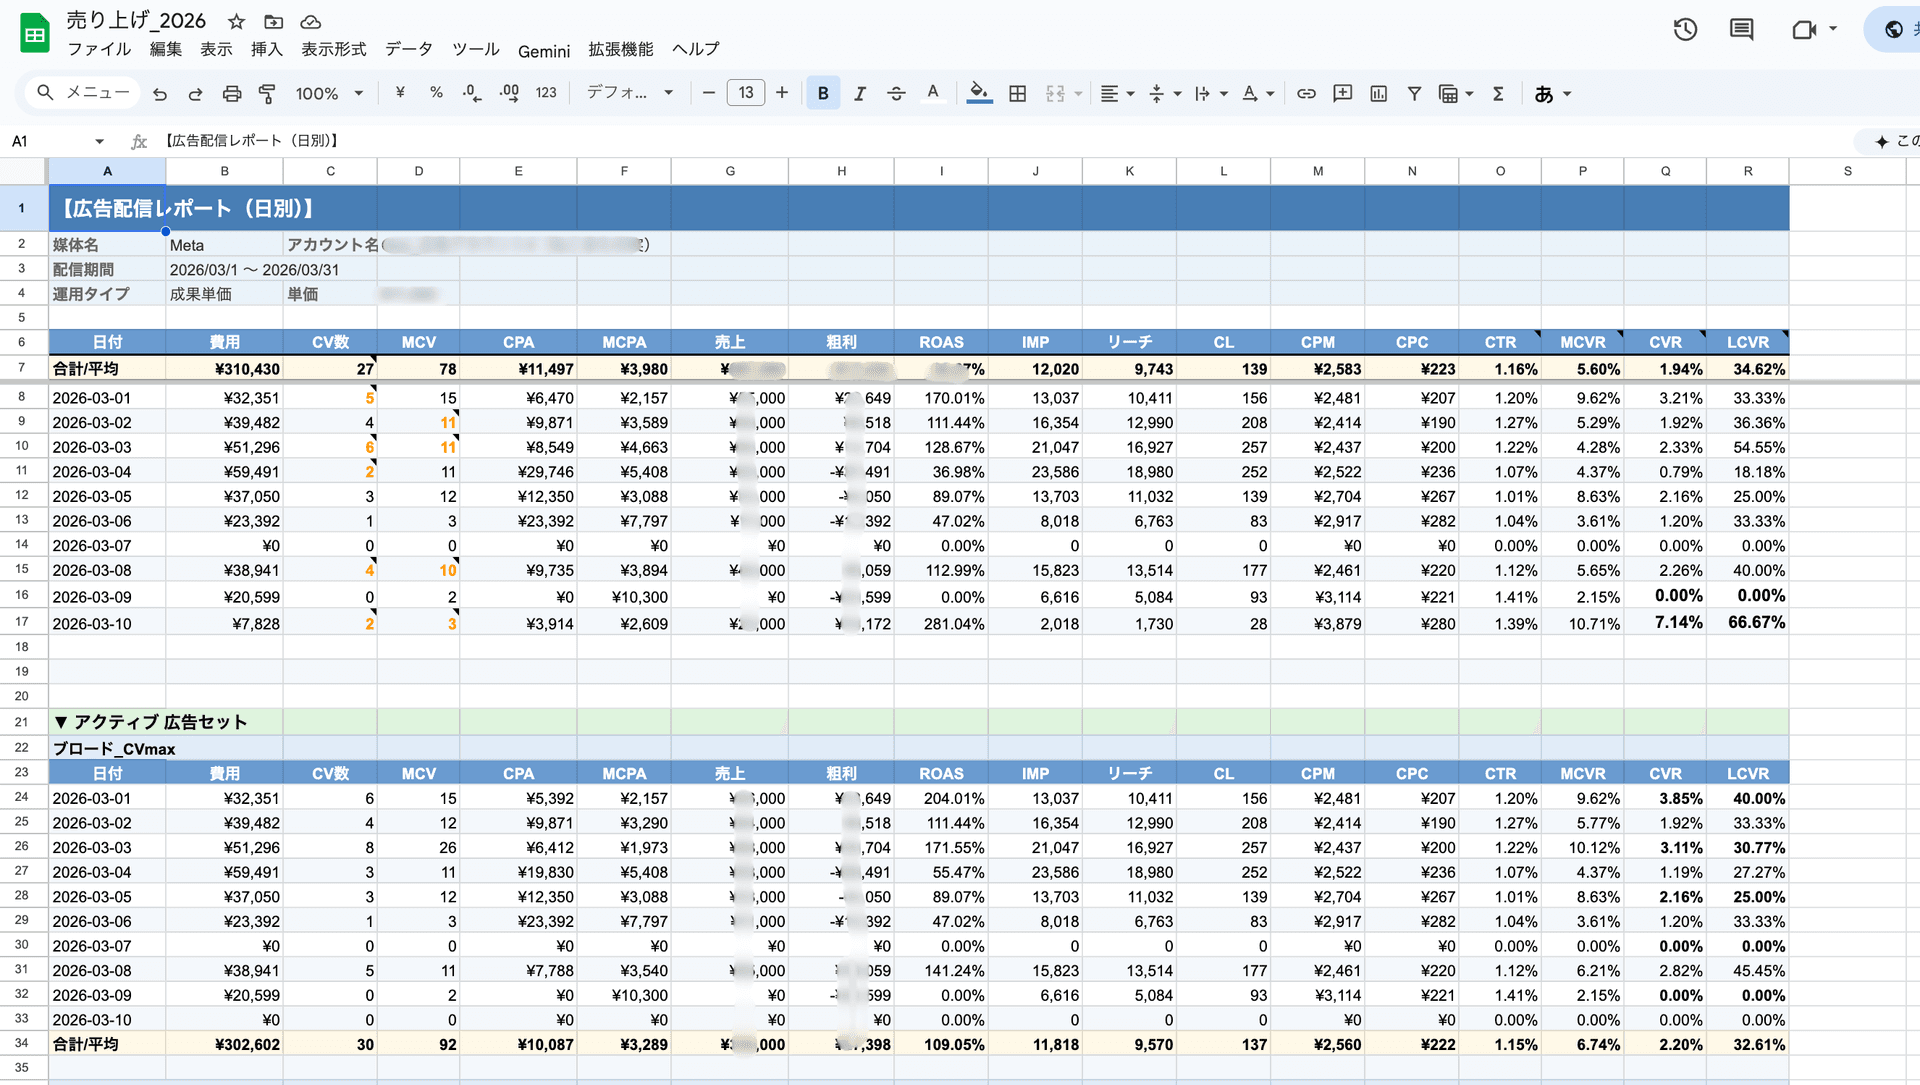Use the paint format tool

pyautogui.click(x=266, y=93)
